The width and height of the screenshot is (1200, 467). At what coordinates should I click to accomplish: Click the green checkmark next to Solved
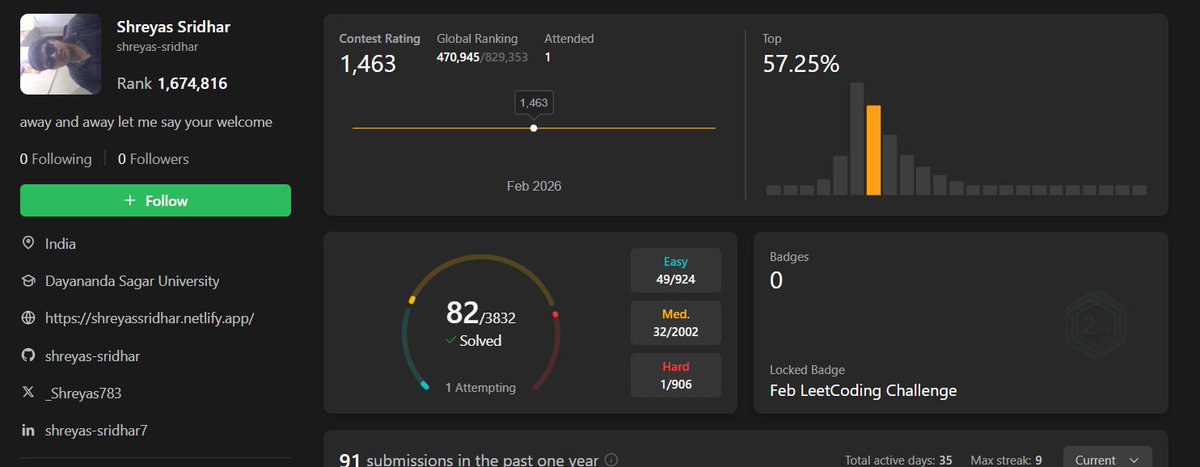(451, 341)
